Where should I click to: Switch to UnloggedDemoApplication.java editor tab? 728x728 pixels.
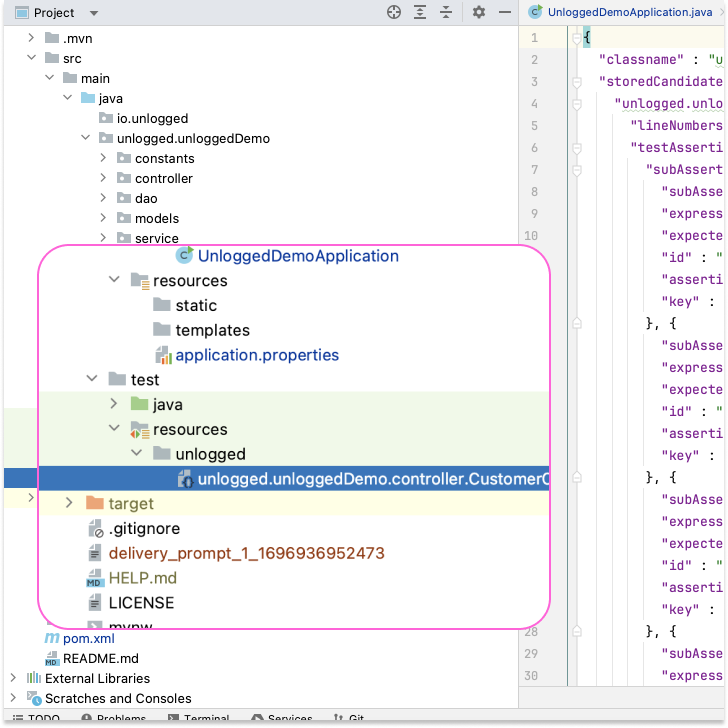(630, 12)
